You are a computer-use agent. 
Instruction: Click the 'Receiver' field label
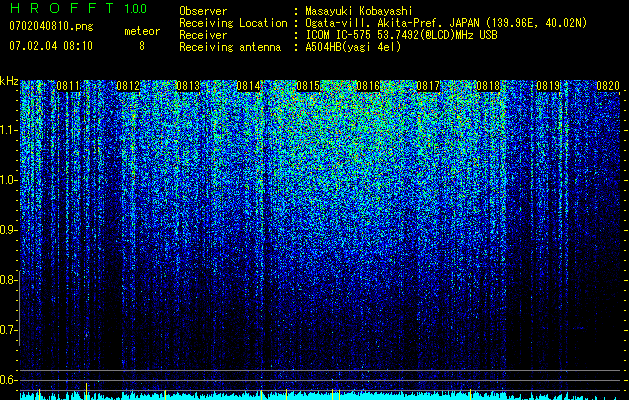(x=203, y=35)
